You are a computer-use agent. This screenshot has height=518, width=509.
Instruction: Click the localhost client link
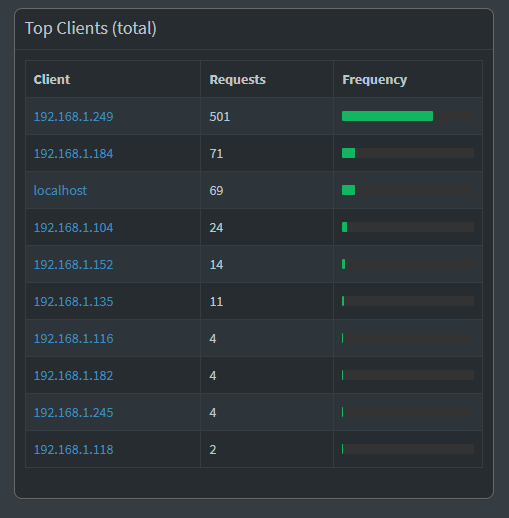pos(60,190)
